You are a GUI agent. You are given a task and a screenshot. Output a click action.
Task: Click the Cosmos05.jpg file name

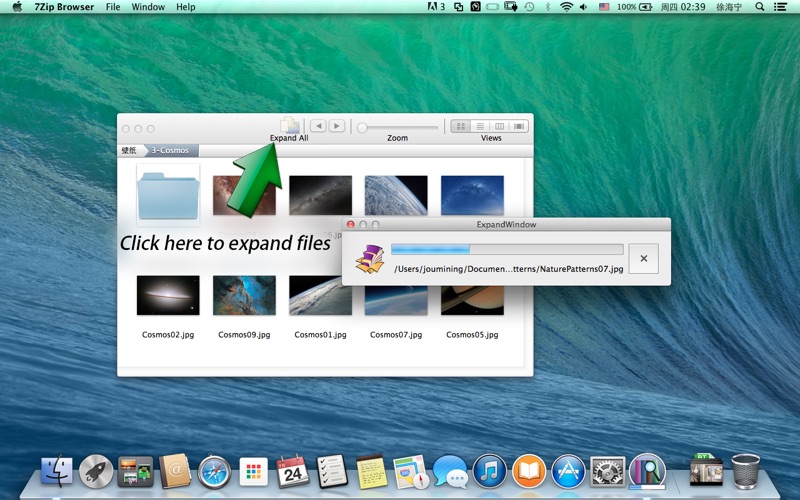coord(472,335)
